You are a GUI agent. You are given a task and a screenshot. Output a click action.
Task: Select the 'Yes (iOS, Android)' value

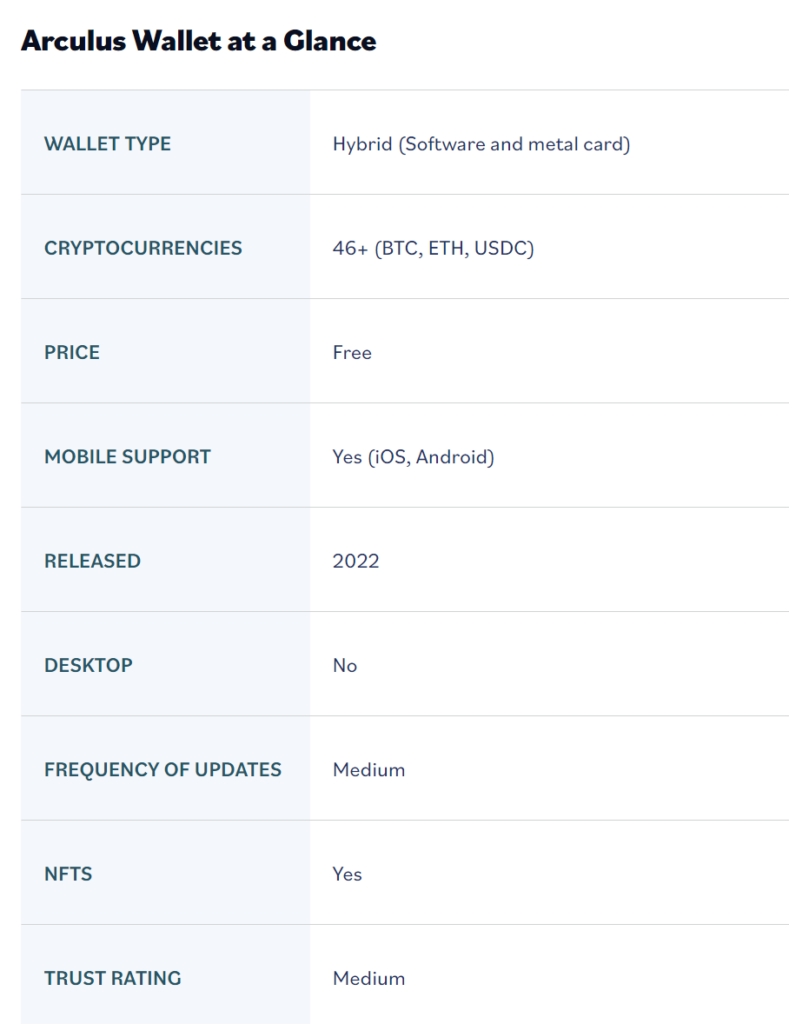pyautogui.click(x=413, y=457)
